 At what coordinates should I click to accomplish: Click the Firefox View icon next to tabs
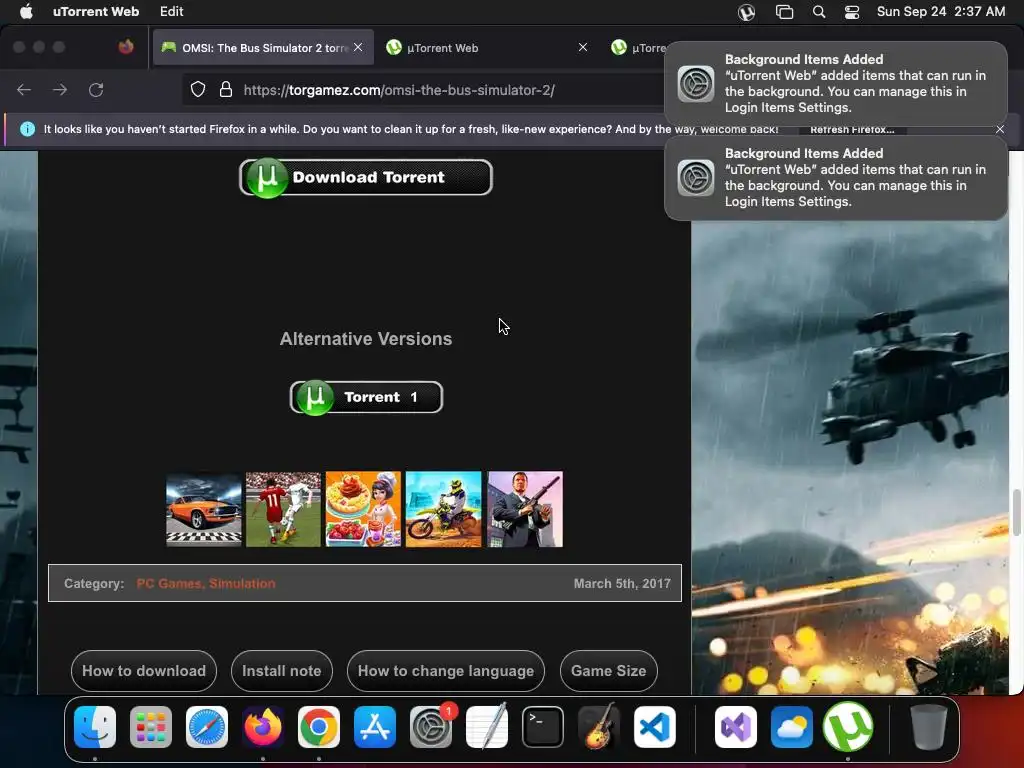(x=126, y=47)
